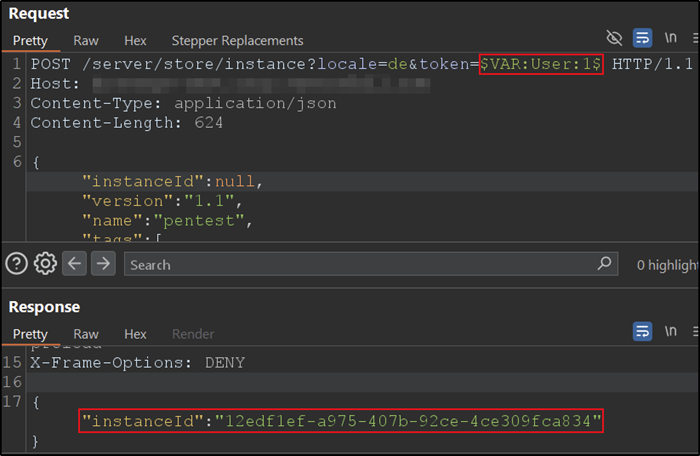The width and height of the screenshot is (700, 456).
Task: Click into the Search input field
Action: pyautogui.click(x=360, y=265)
